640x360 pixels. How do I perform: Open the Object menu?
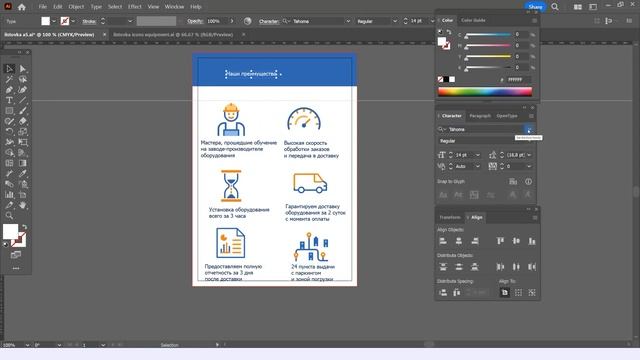tap(76, 7)
